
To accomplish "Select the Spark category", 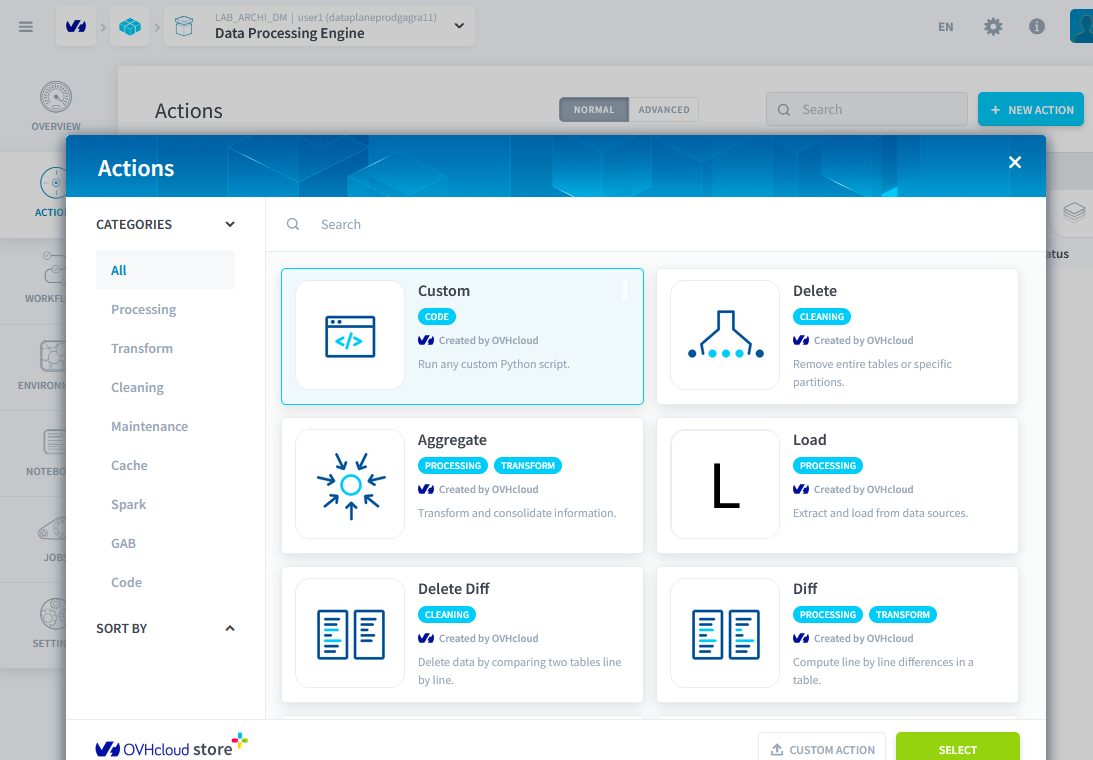I will tap(129, 505).
